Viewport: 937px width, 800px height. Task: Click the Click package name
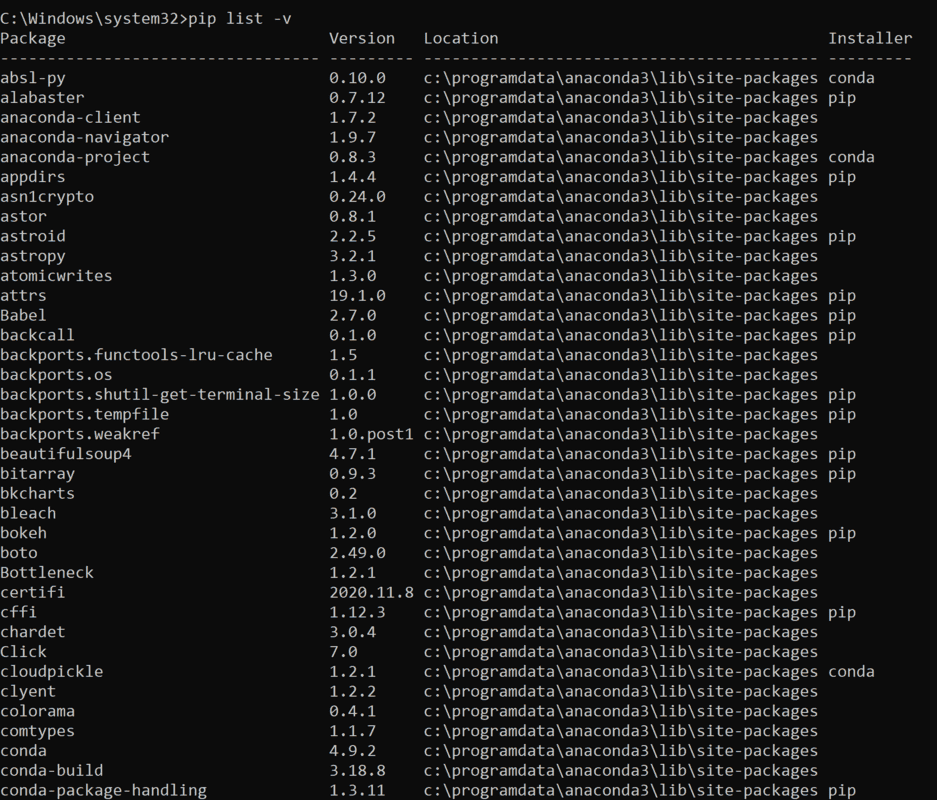click(23, 652)
